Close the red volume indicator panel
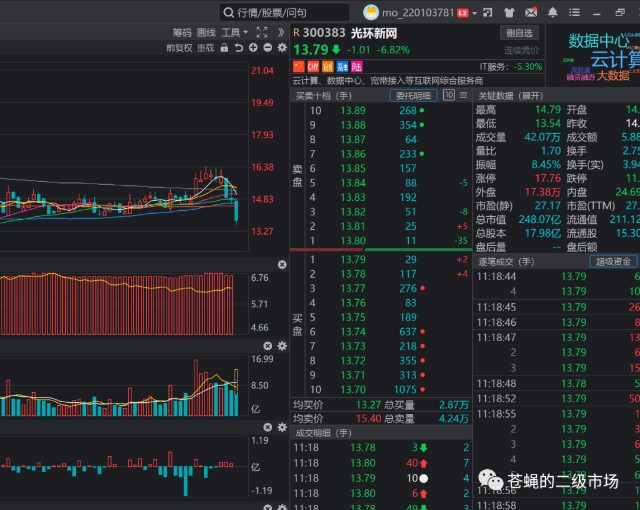This screenshot has width=640, height=510. [282, 264]
